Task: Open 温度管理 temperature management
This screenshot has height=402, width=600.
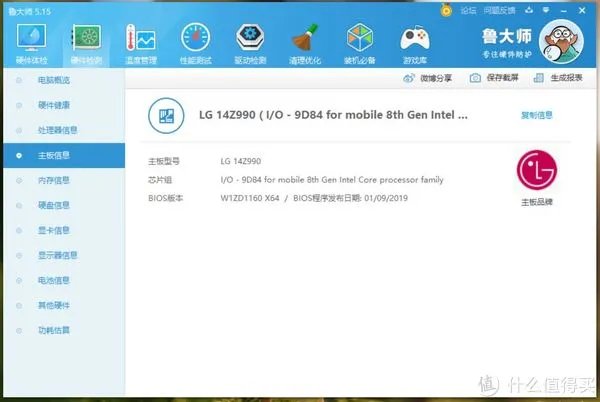Action: pos(141,37)
